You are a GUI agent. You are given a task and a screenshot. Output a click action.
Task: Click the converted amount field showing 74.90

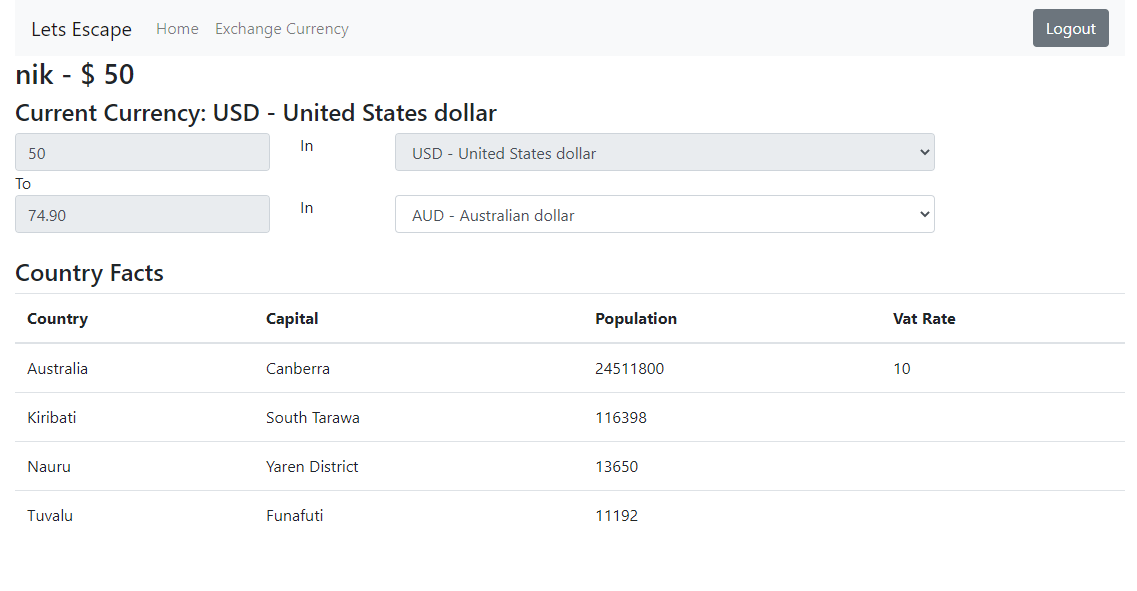click(x=142, y=214)
